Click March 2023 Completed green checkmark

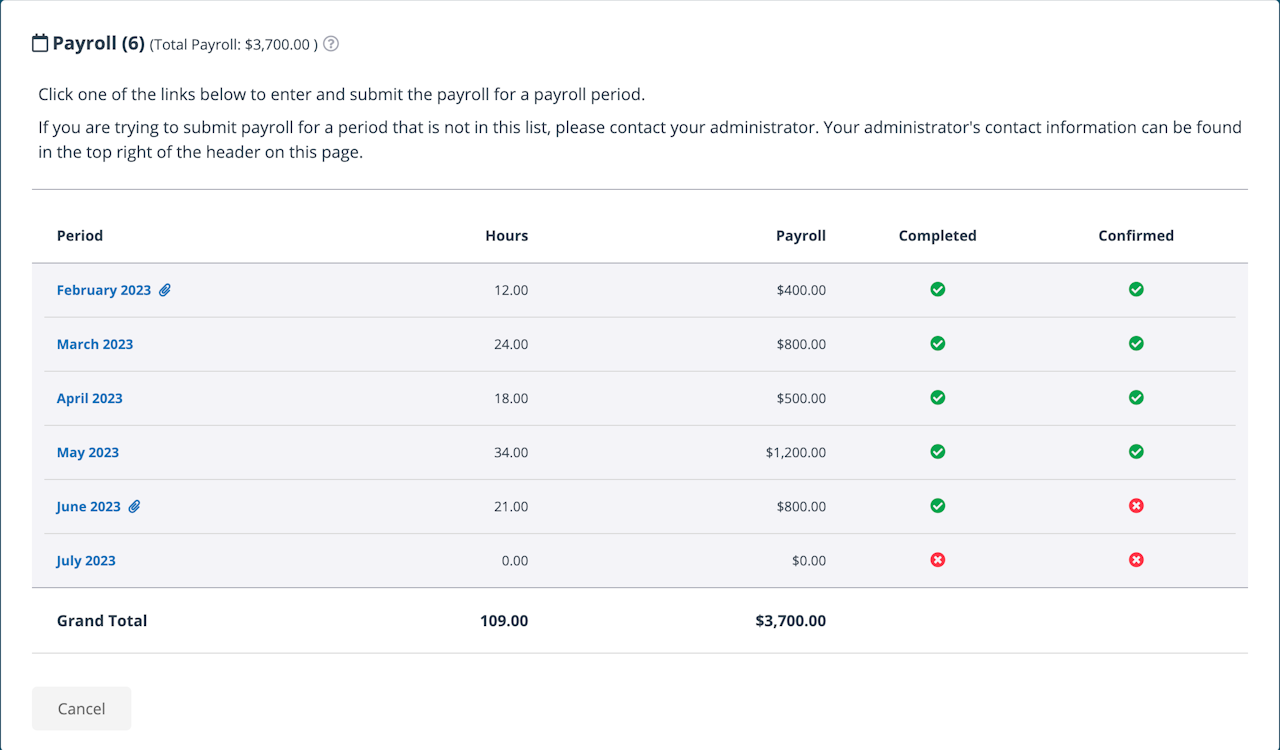click(937, 344)
